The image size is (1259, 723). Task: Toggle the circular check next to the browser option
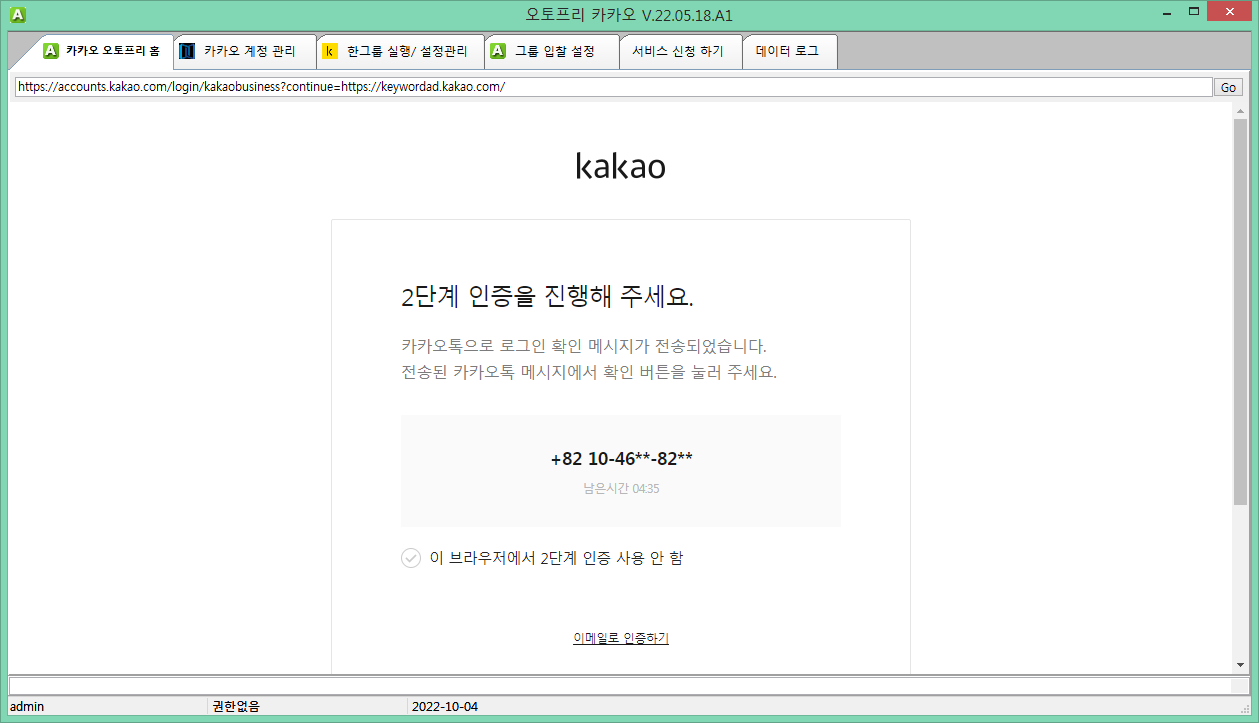410,558
